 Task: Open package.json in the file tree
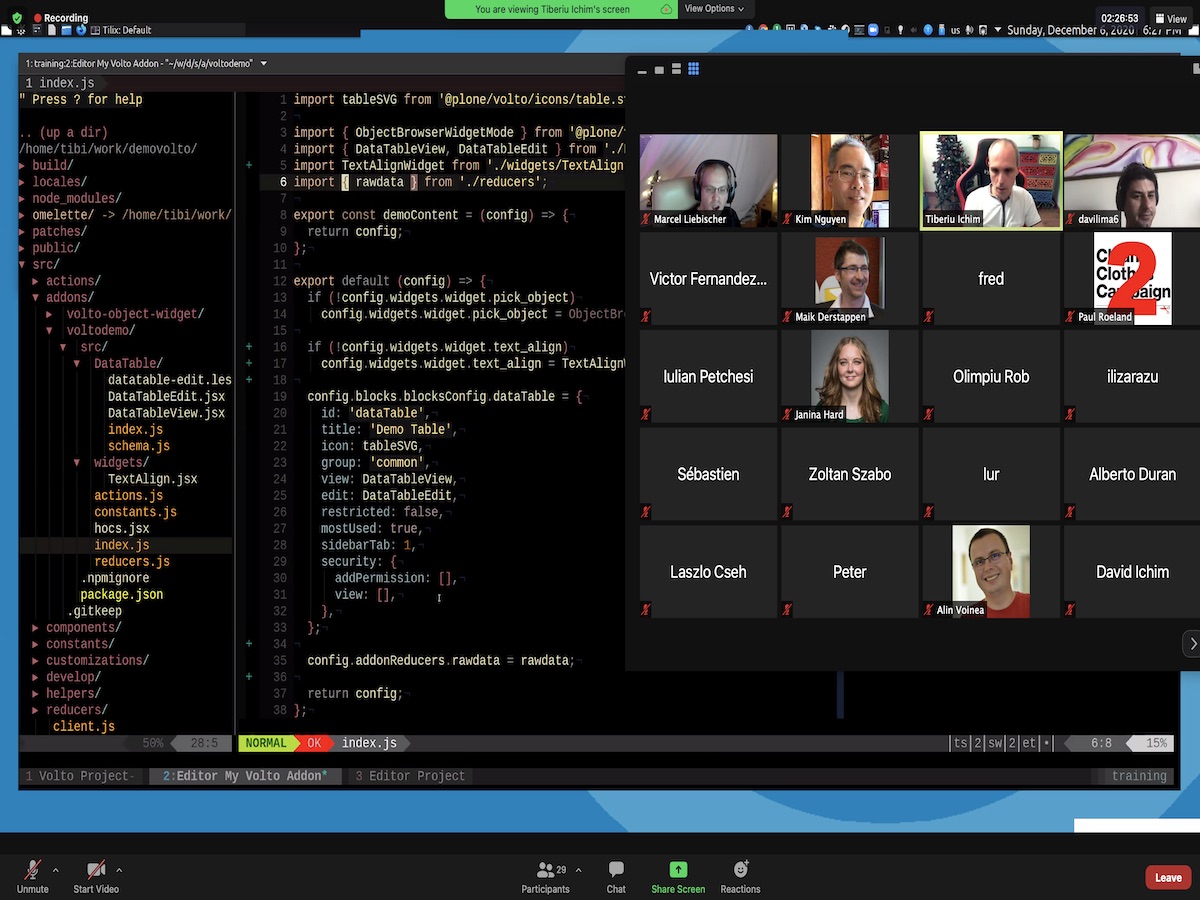point(121,595)
